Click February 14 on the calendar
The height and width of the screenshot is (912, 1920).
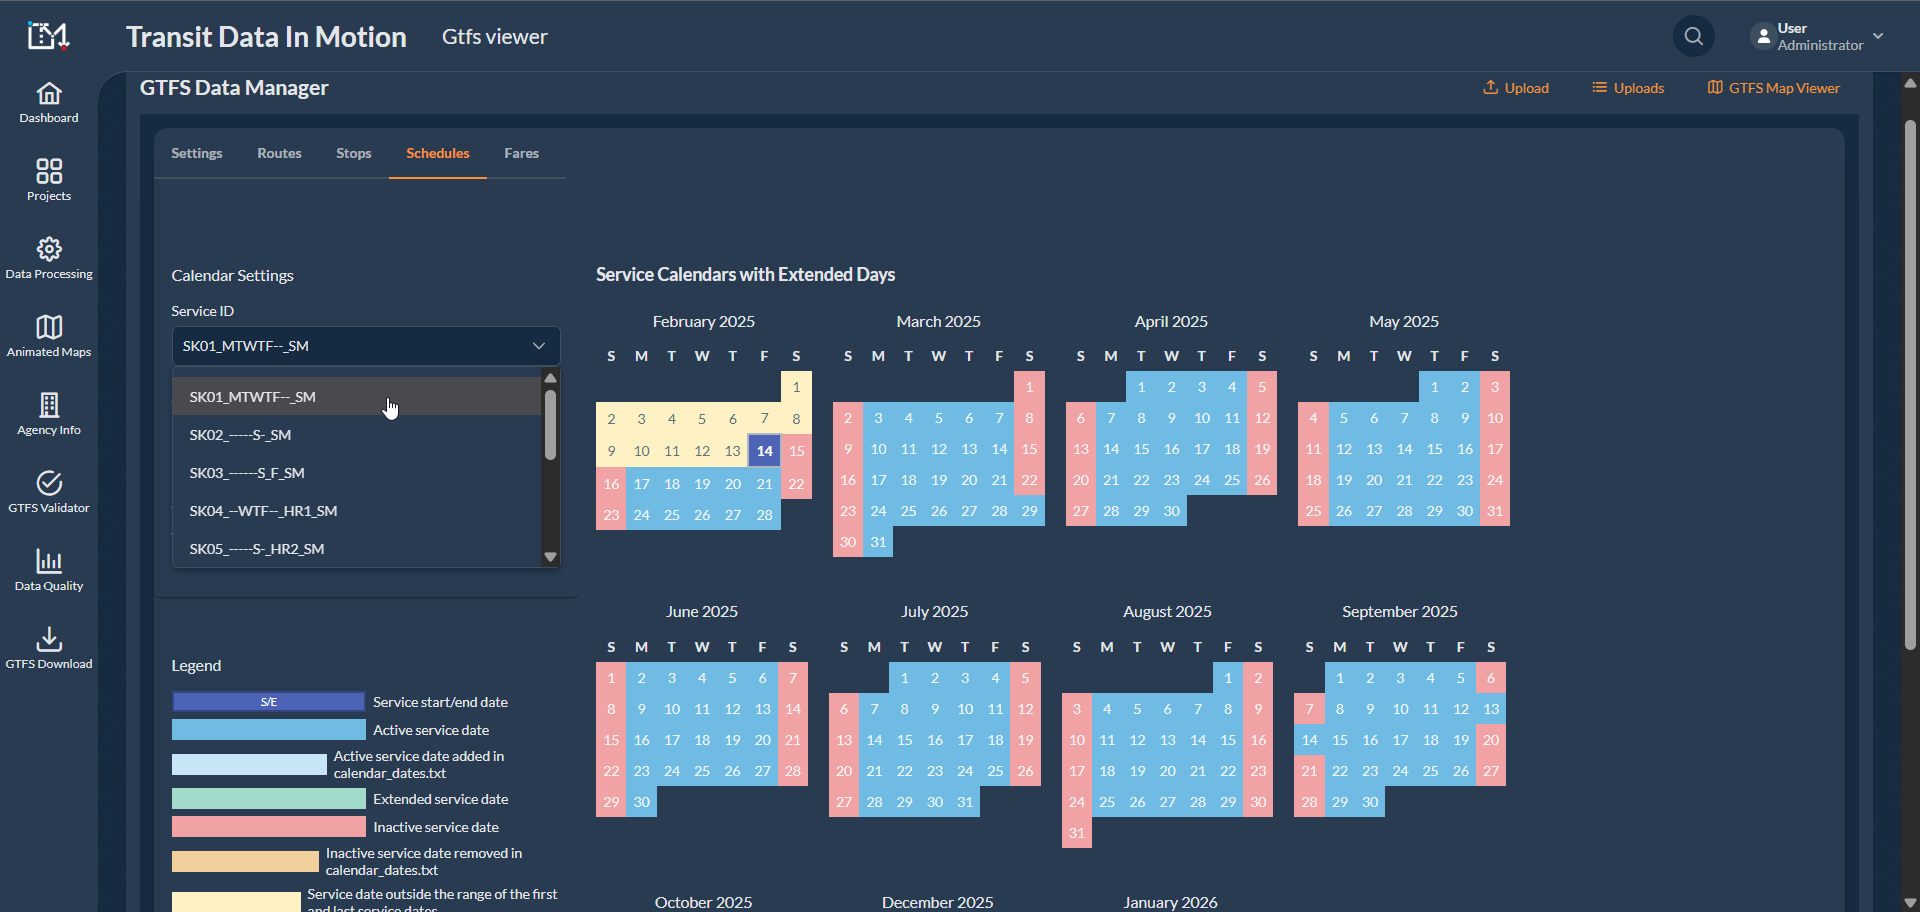tap(764, 451)
